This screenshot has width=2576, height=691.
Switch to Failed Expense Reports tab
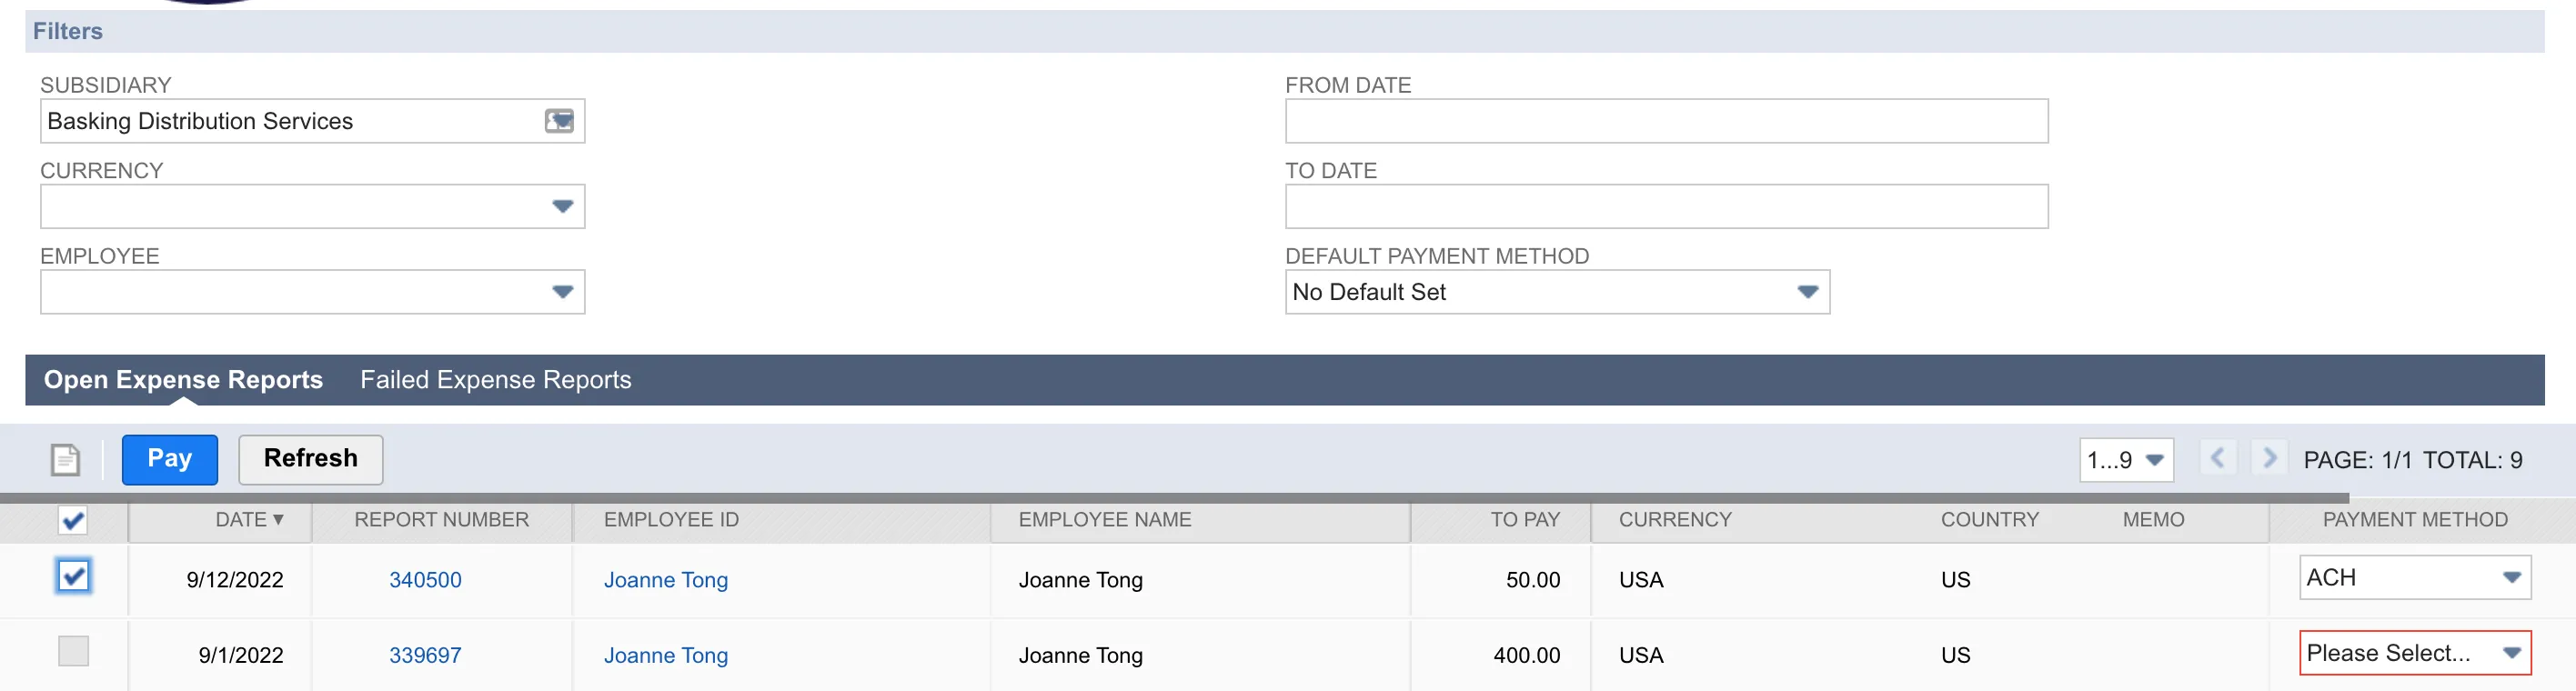point(496,380)
